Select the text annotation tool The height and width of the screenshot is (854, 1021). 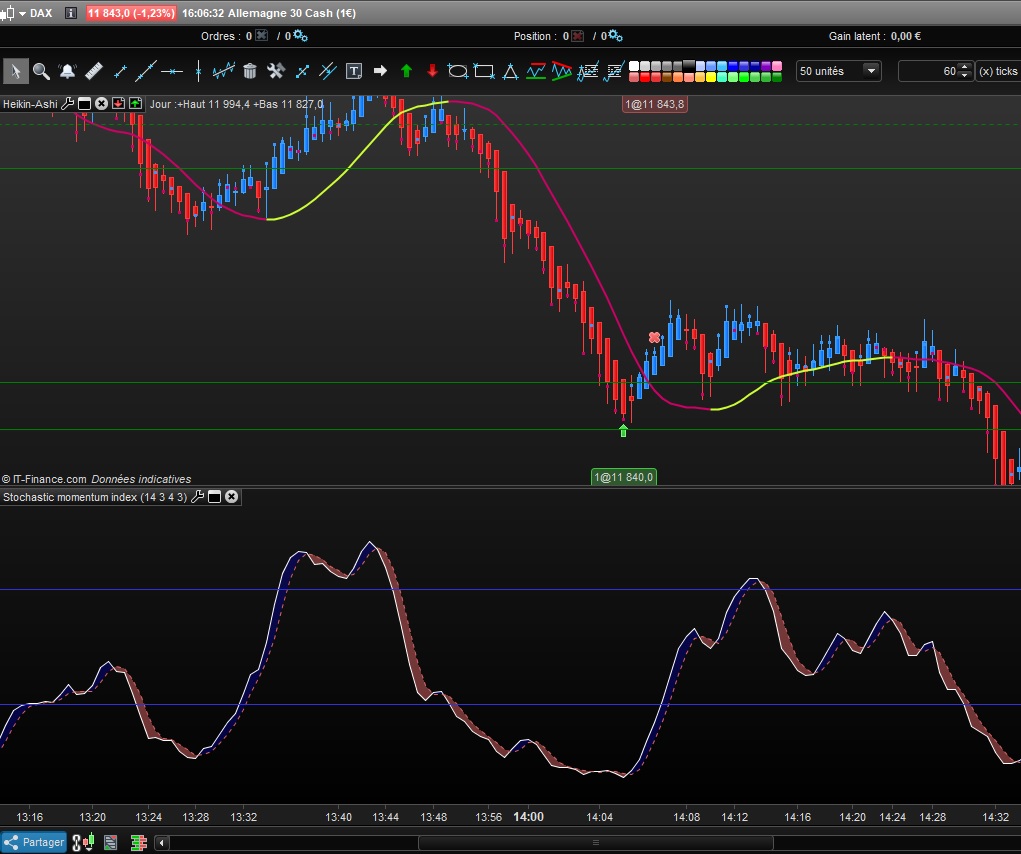pos(354,71)
